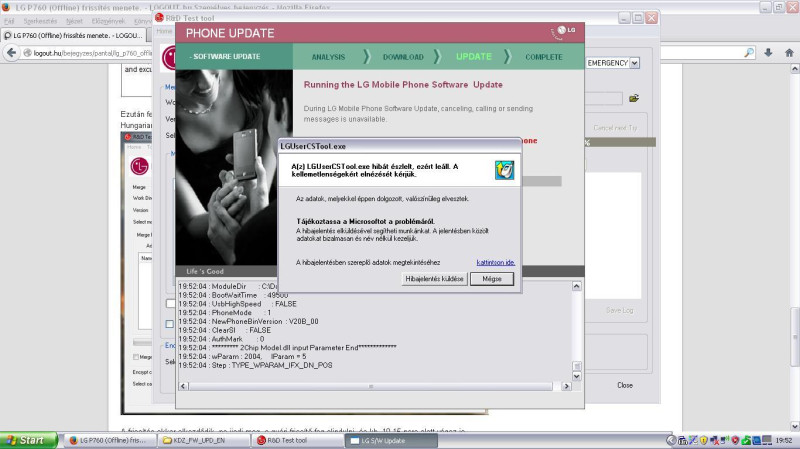Click the folder browse icon in R&D tool
Screen dimensions: 800x449
click(634, 98)
